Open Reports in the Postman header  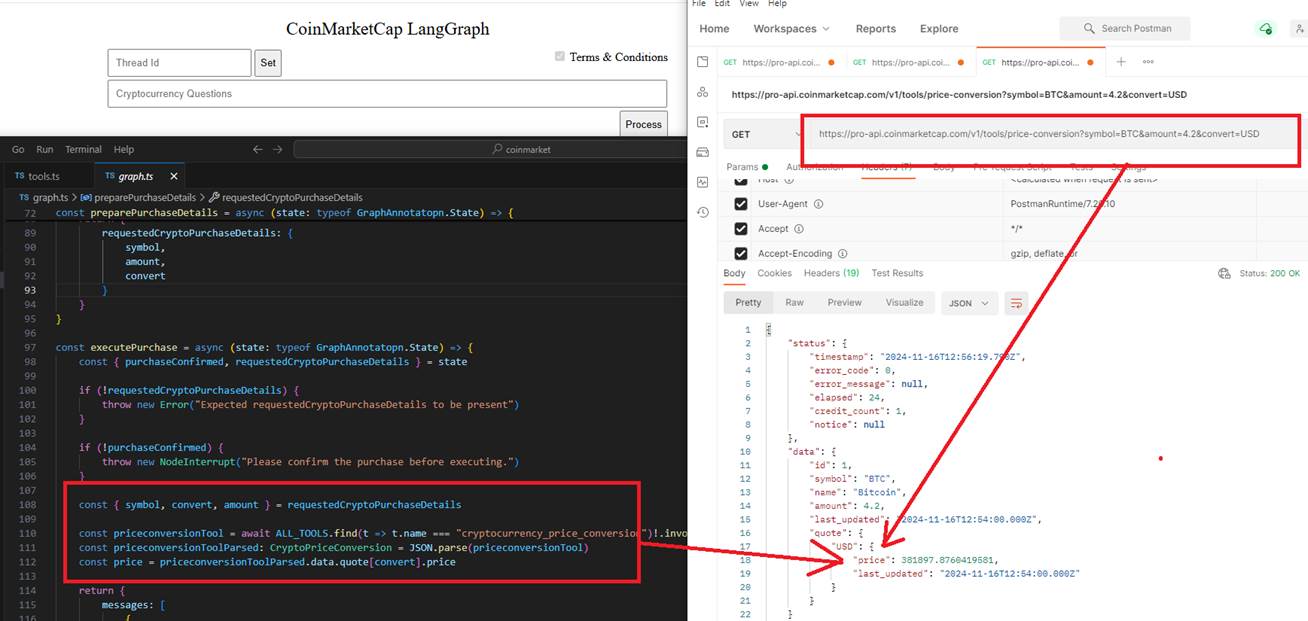click(x=875, y=29)
